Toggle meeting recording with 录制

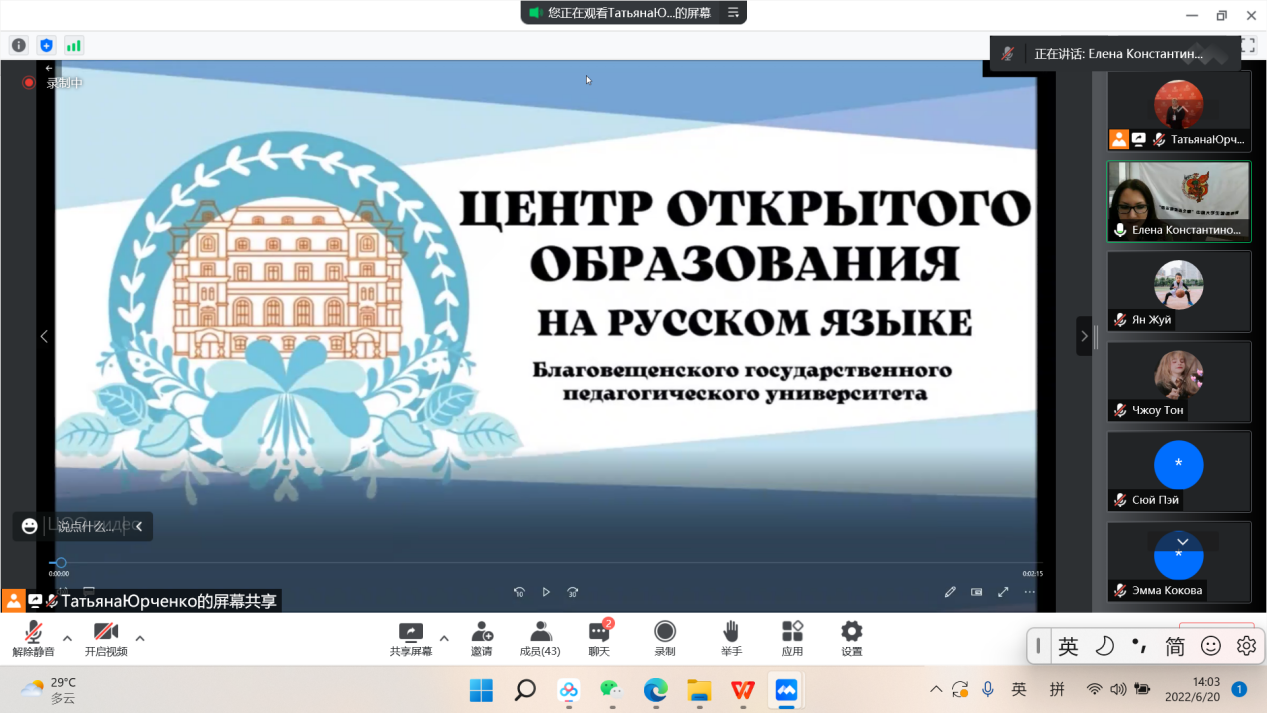[665, 638]
